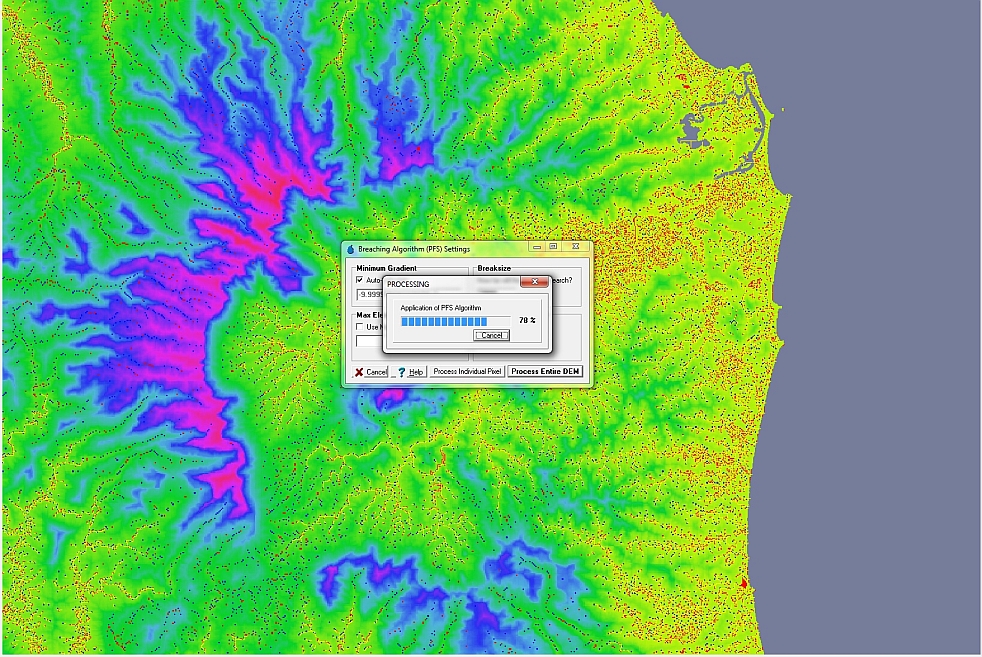Click the red X icon on settings Cancel
Image resolution: width=982 pixels, height=657 pixels.
[x=359, y=372]
